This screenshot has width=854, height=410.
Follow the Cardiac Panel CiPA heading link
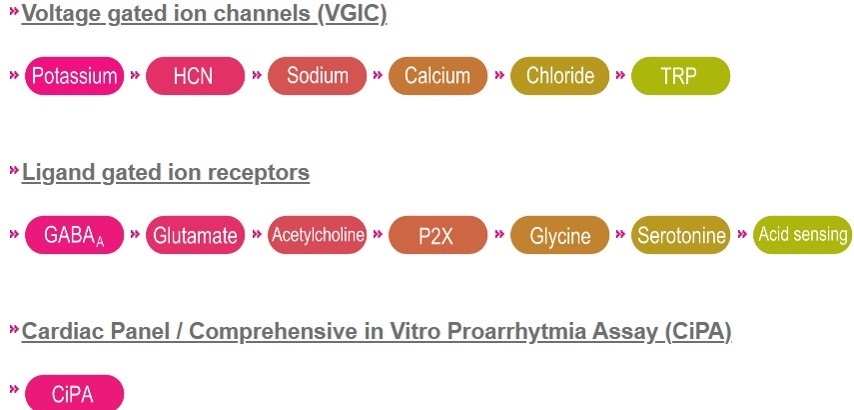376,332
